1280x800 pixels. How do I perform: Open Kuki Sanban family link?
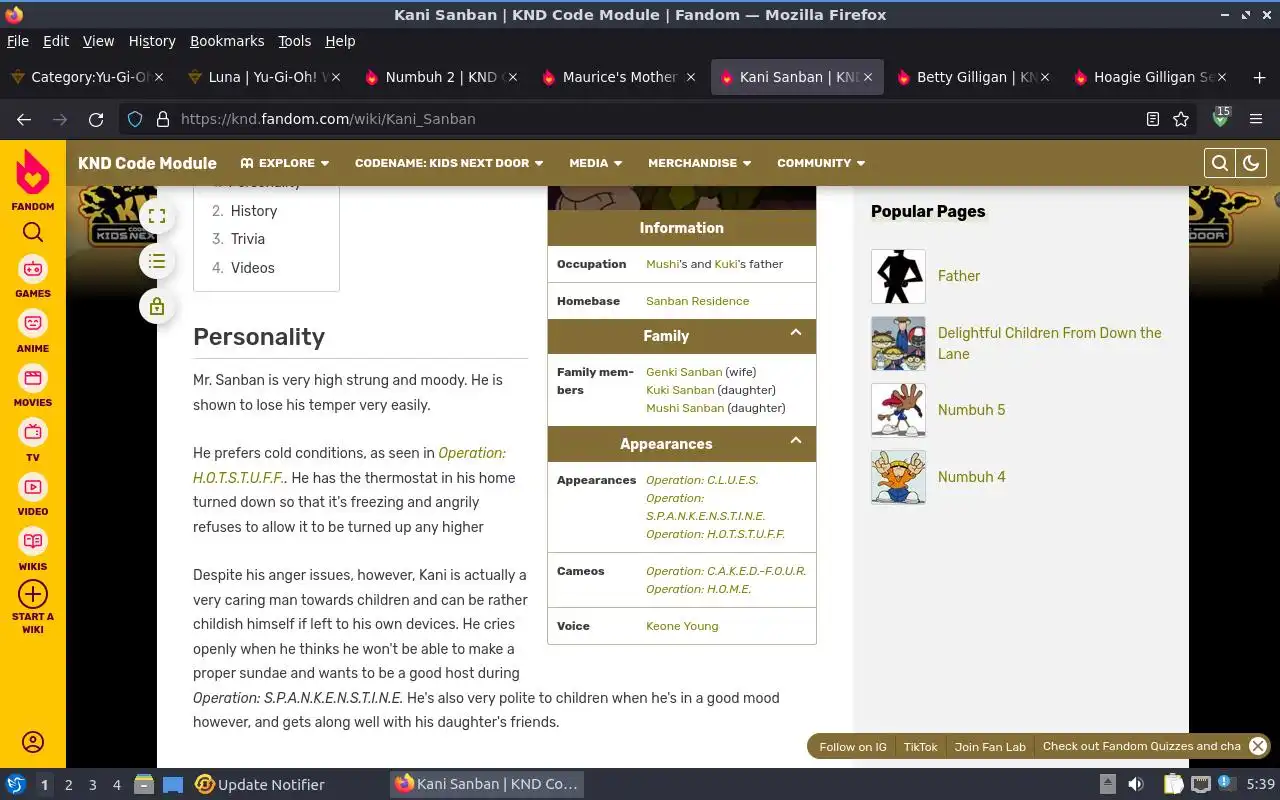pyautogui.click(x=680, y=390)
